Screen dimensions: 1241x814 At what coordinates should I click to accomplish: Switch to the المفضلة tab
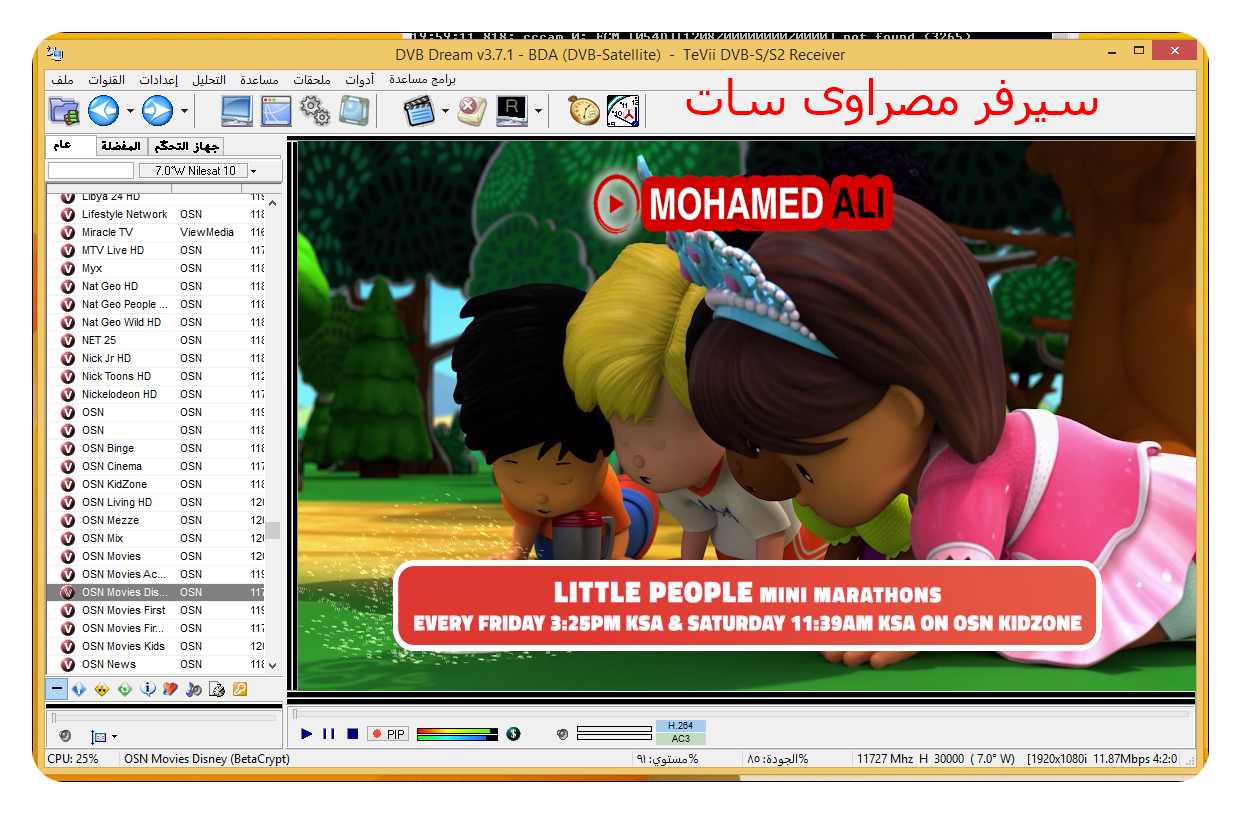121,146
